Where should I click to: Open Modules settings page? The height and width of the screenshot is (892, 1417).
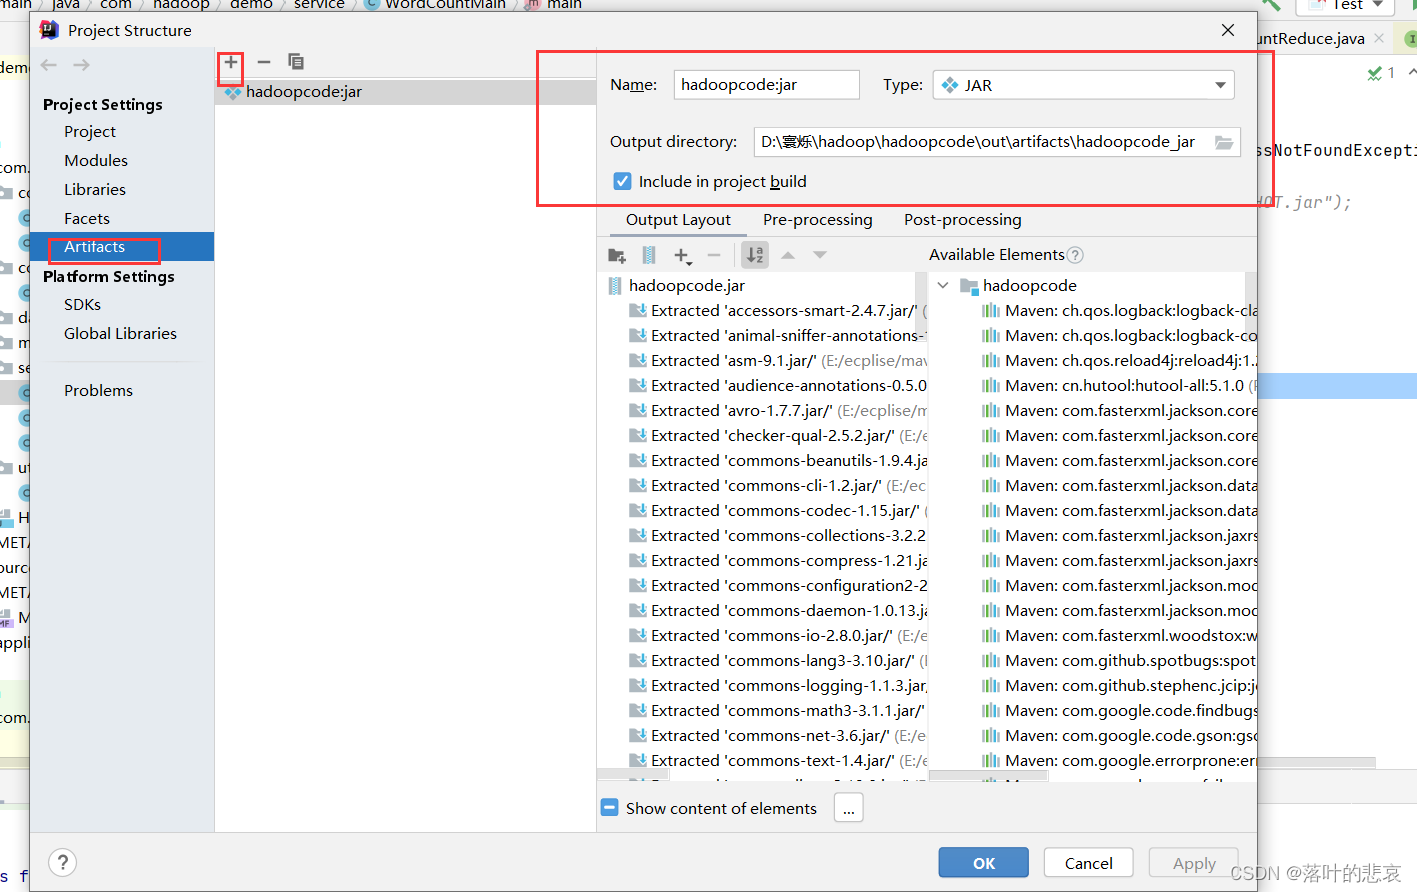click(x=96, y=161)
